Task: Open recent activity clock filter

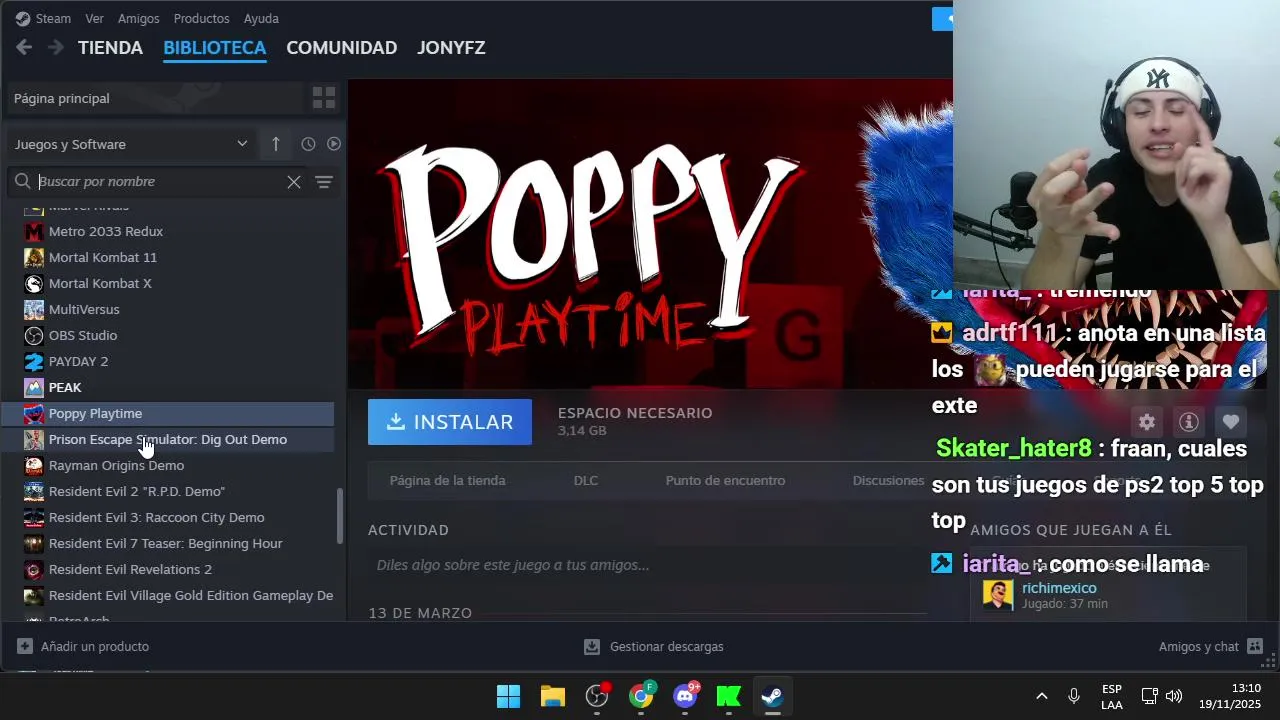Action: [x=308, y=144]
